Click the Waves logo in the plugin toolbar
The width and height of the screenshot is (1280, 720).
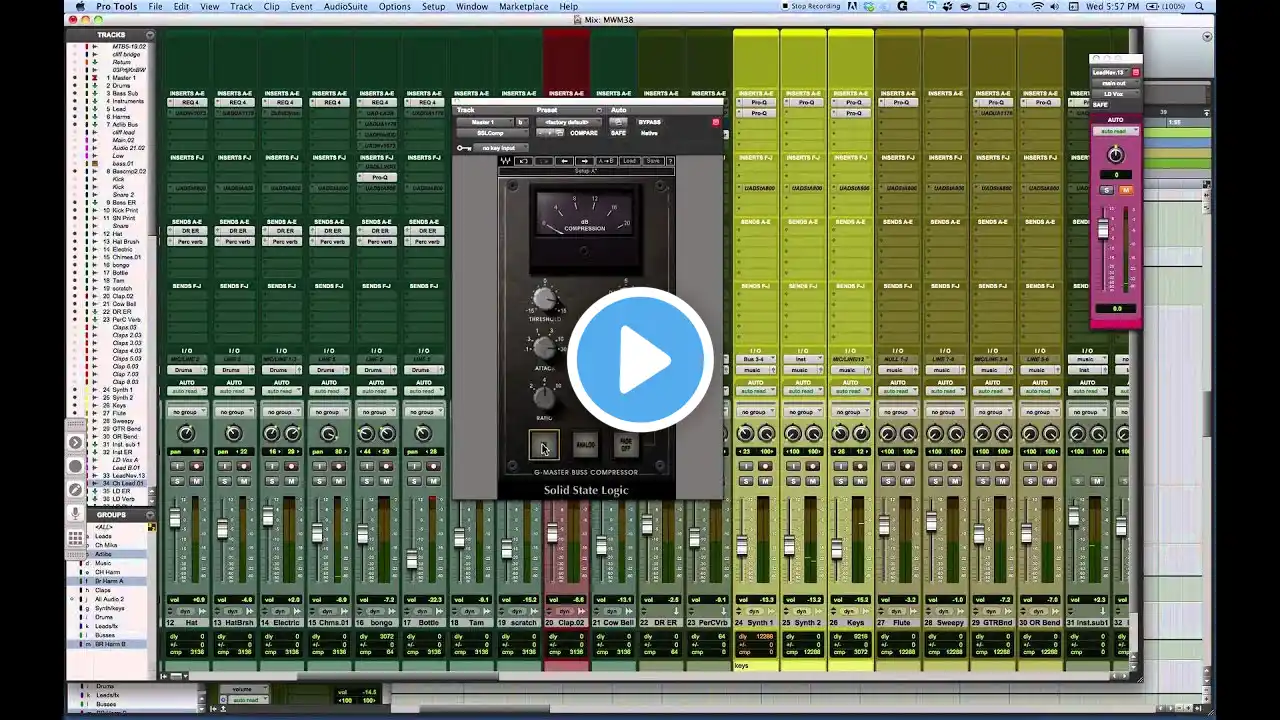tap(505, 161)
